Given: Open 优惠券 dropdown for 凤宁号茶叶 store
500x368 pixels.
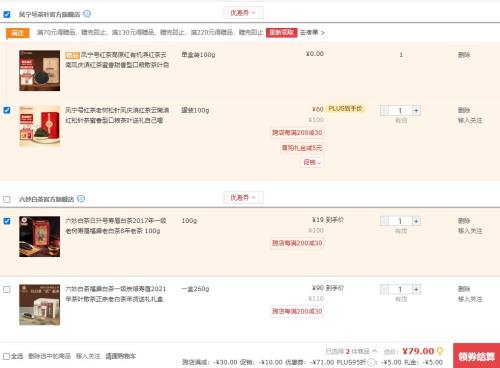Looking at the screenshot, I should pos(243,13).
